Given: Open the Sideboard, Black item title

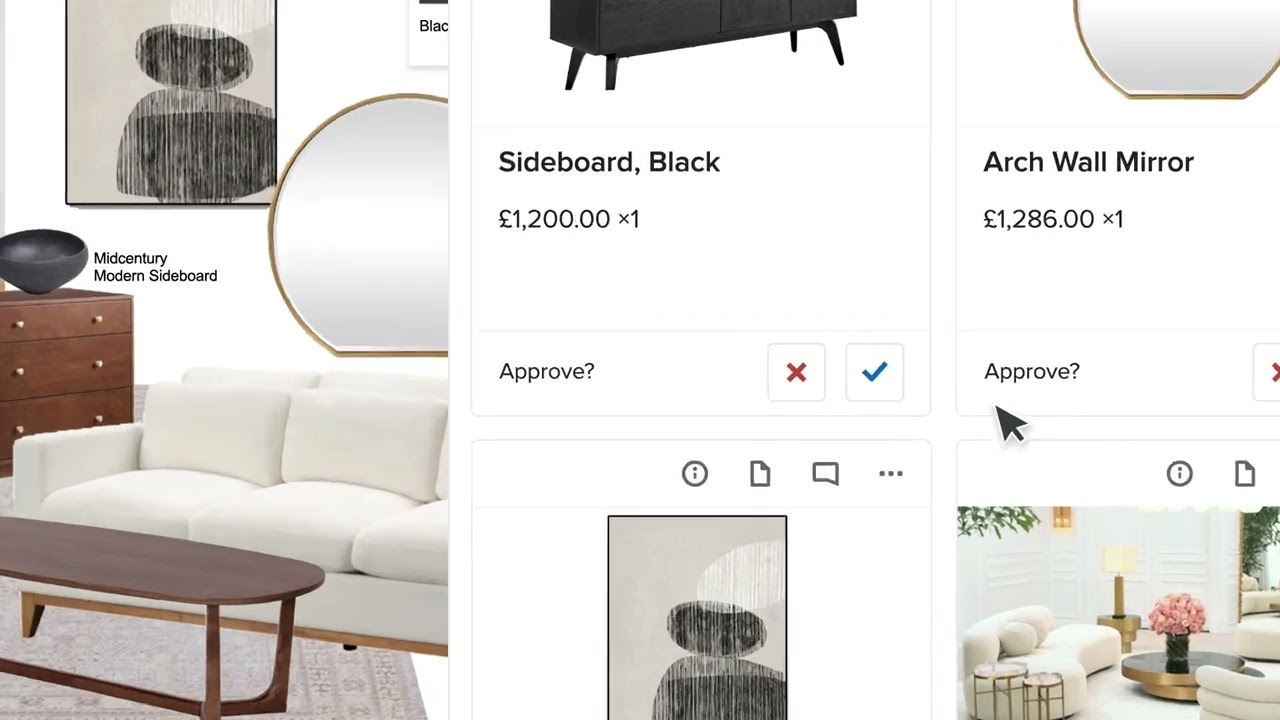Looking at the screenshot, I should pos(609,162).
